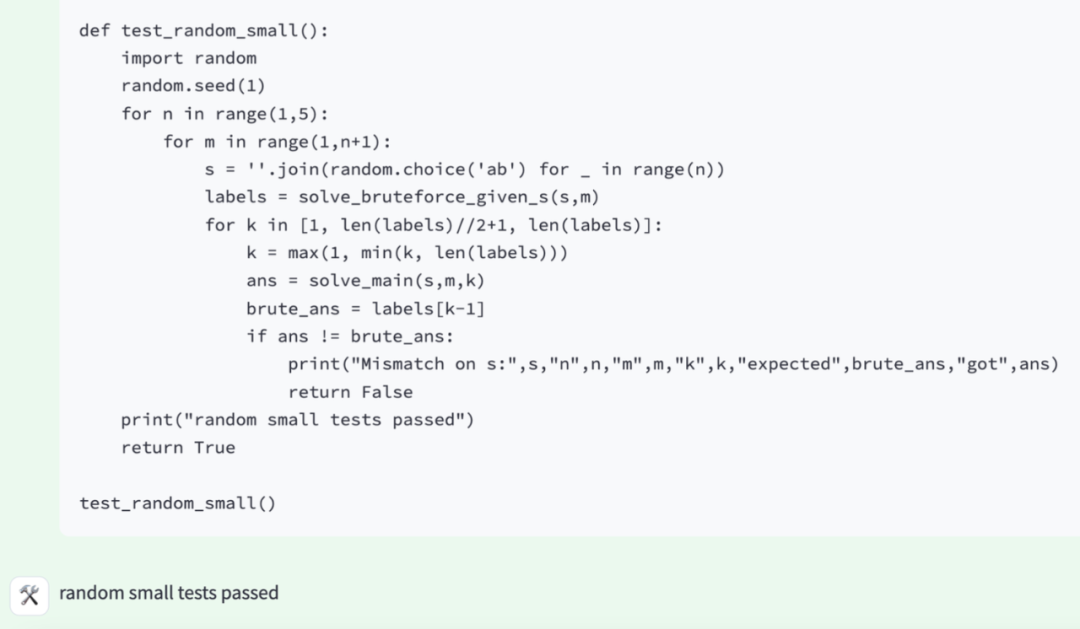
Task: Click the print "Mismatch on s:" statement
Action: pos(673,364)
